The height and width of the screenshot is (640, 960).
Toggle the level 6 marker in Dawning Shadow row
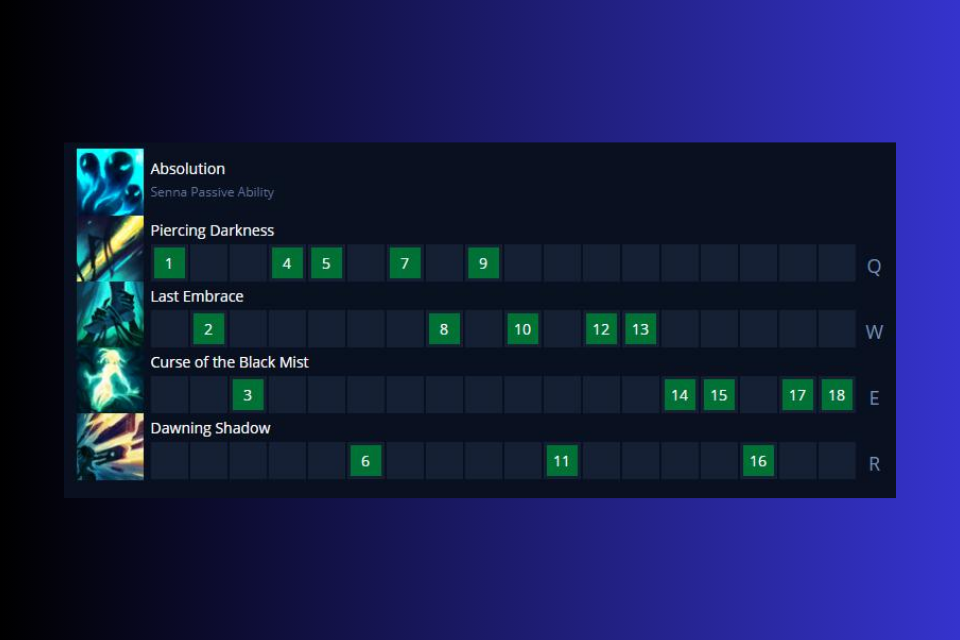pos(365,460)
